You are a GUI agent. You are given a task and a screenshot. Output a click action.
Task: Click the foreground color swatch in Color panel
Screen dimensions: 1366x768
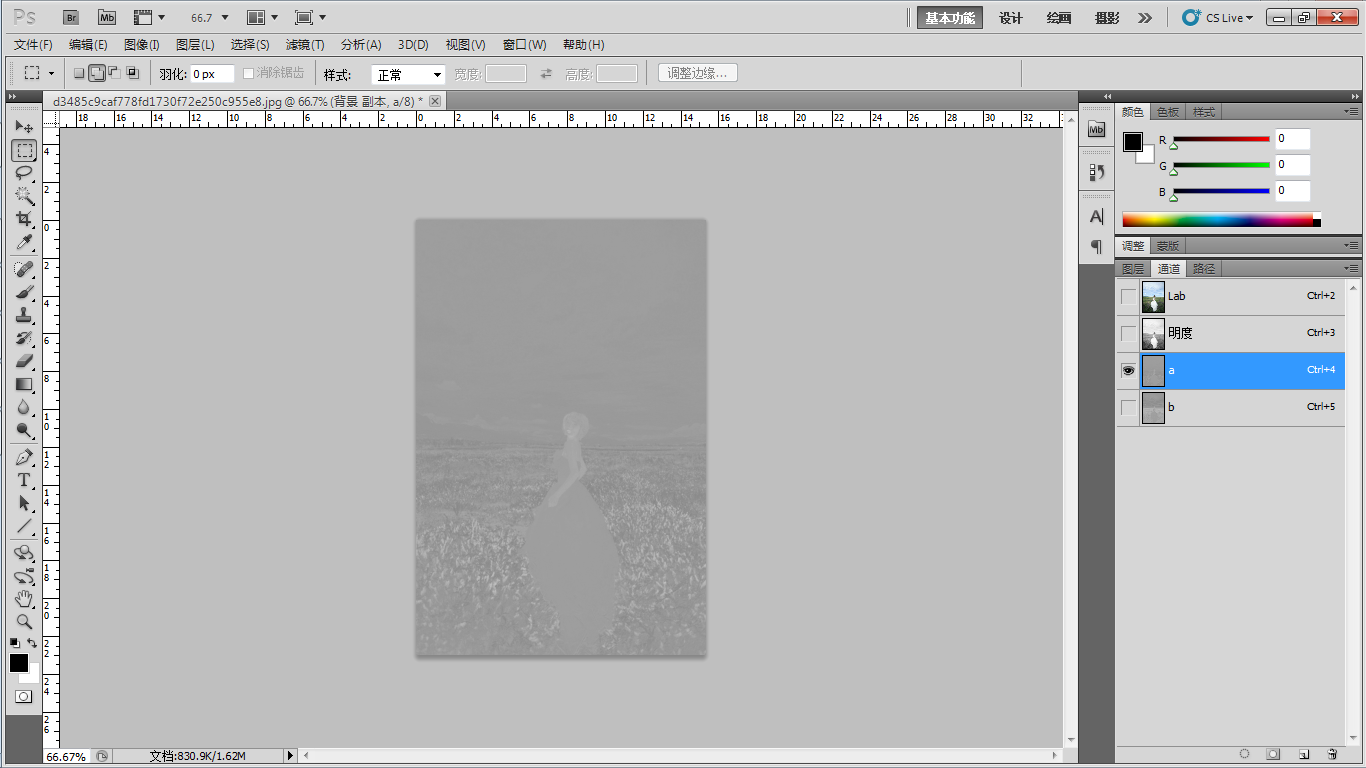1132,142
